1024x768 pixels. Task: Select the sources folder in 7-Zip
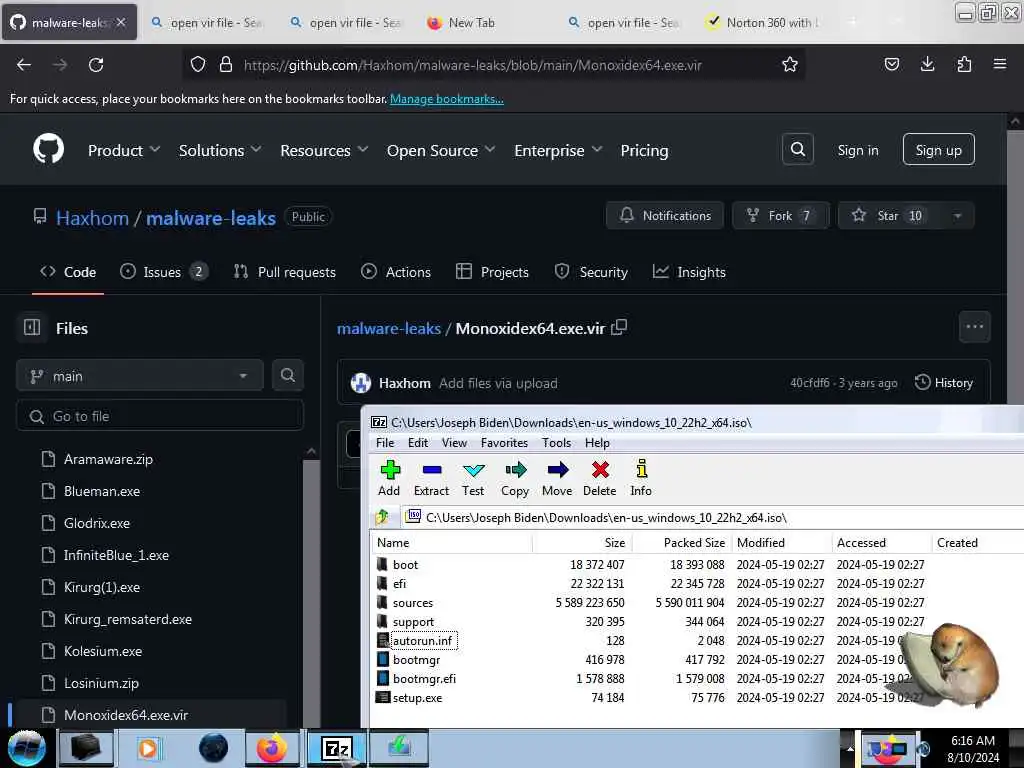412,603
